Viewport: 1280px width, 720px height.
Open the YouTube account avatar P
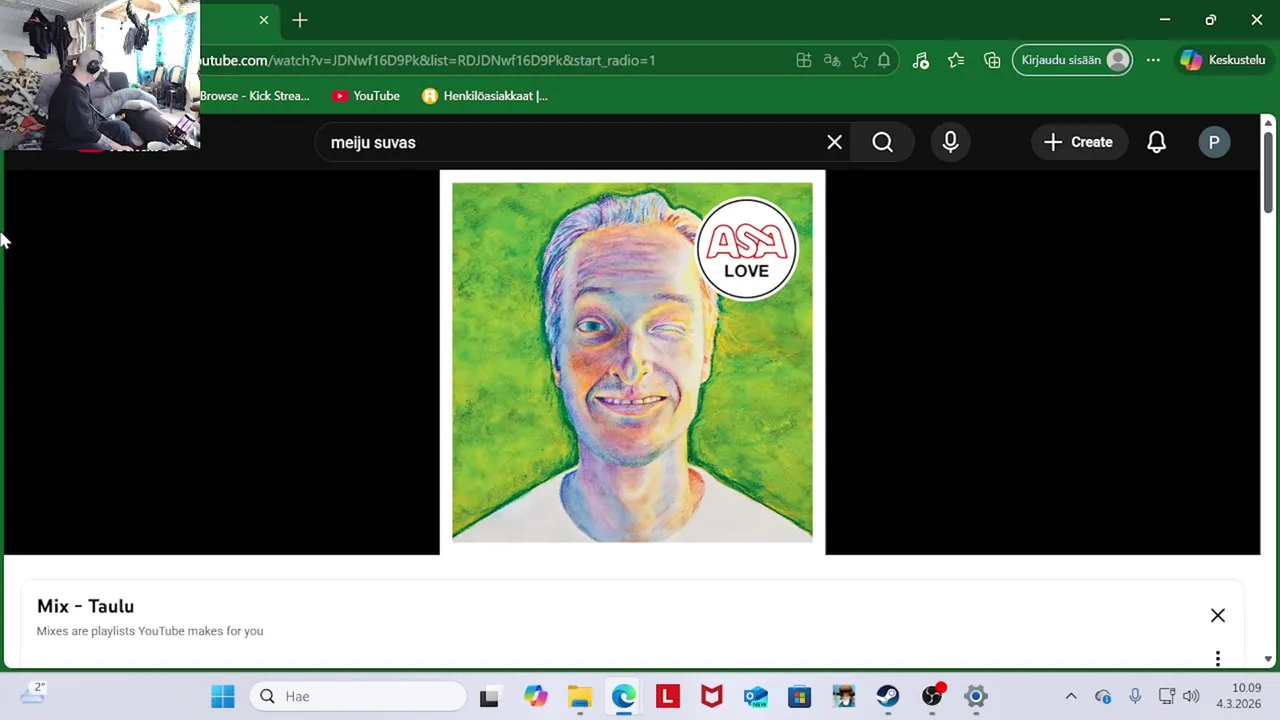click(x=1214, y=142)
